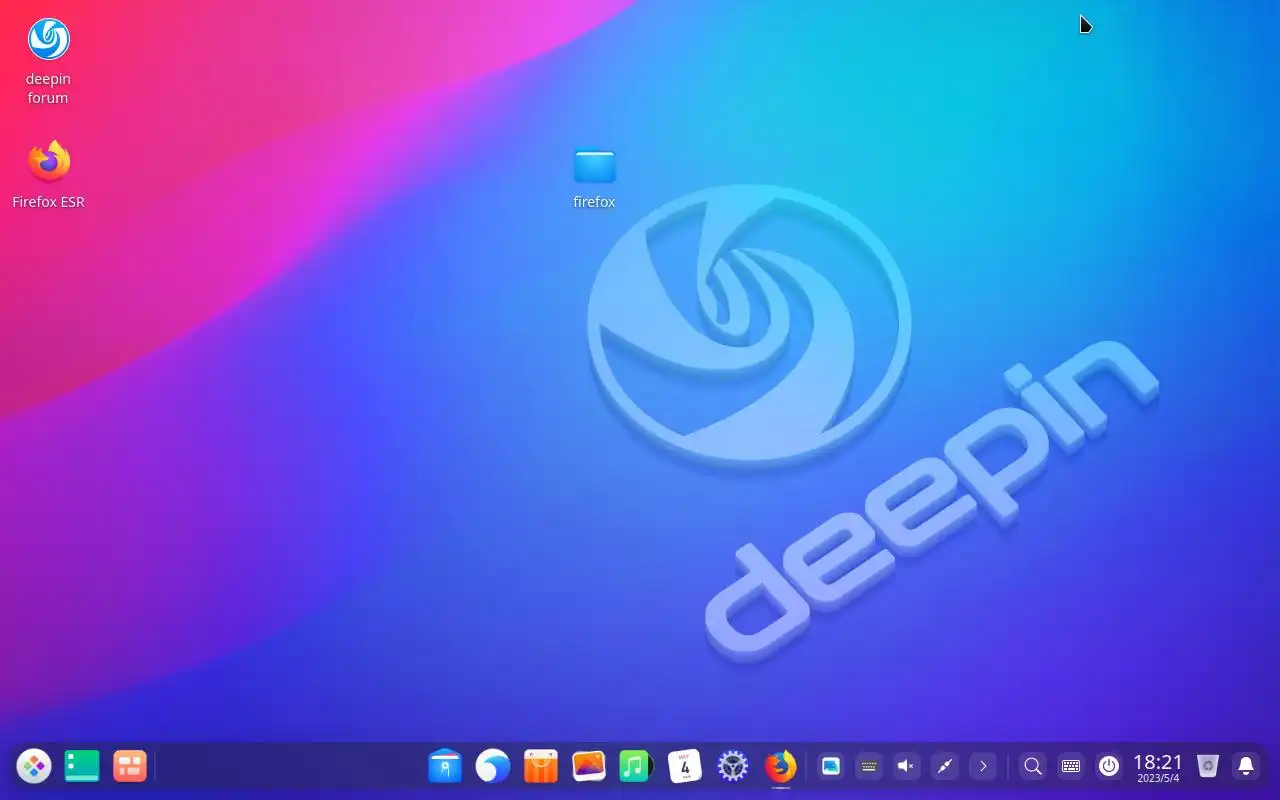1280x800 pixels.
Task: Launch the Album image viewer
Action: [x=589, y=767]
